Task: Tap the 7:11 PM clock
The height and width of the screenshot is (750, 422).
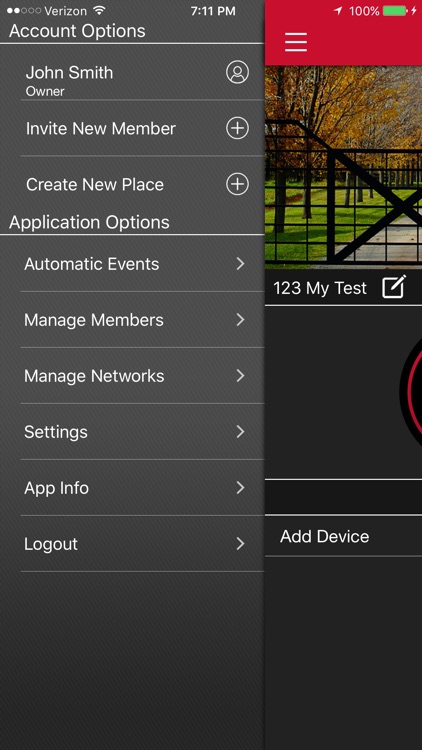Action: tap(213, 11)
